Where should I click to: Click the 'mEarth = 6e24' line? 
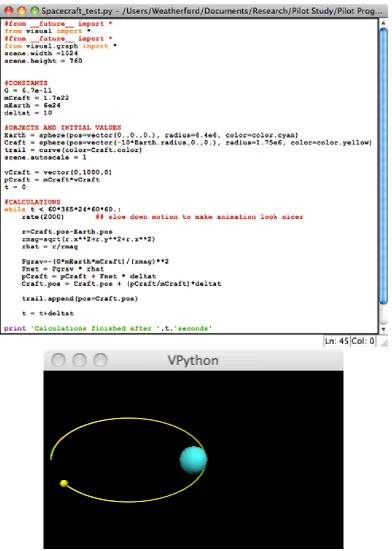(32, 105)
